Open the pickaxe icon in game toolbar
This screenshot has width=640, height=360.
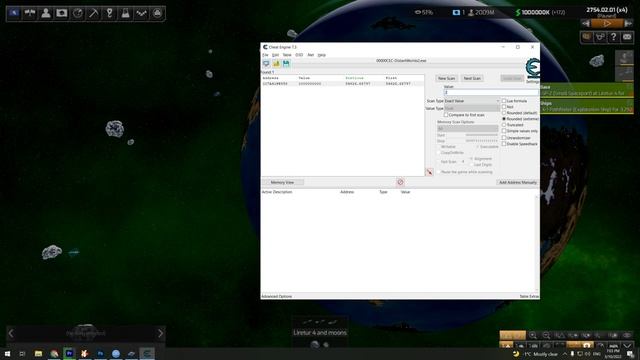[x=93, y=13]
